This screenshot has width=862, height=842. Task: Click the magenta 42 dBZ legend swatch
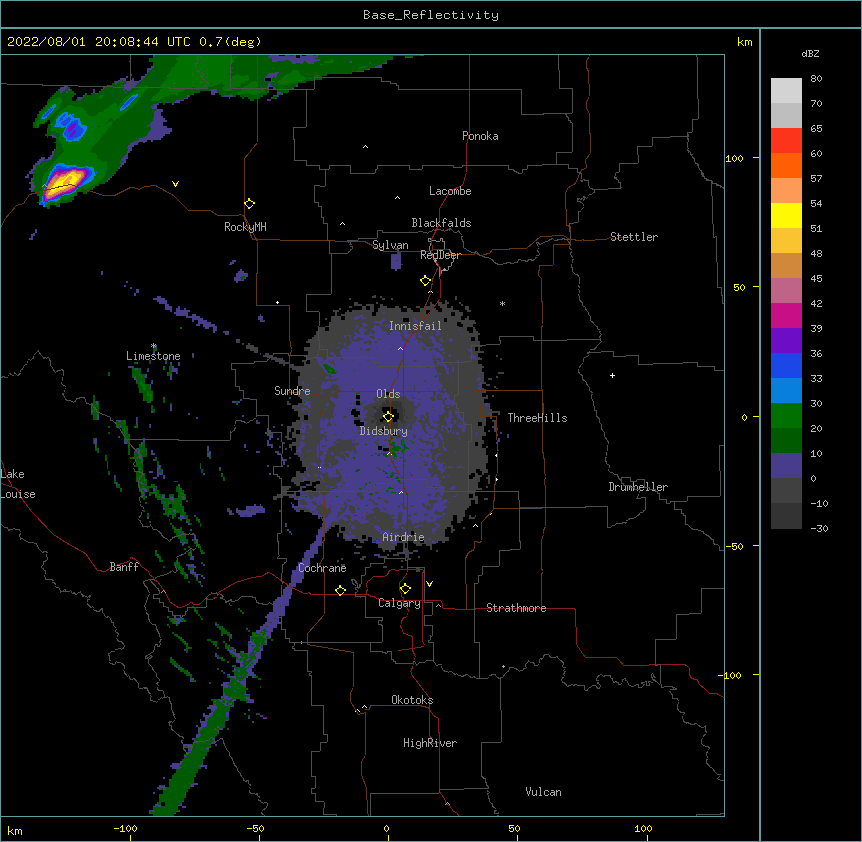pyautogui.click(x=786, y=315)
